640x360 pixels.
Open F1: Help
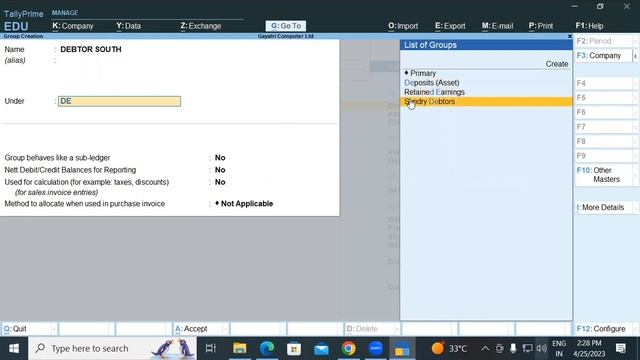589,26
